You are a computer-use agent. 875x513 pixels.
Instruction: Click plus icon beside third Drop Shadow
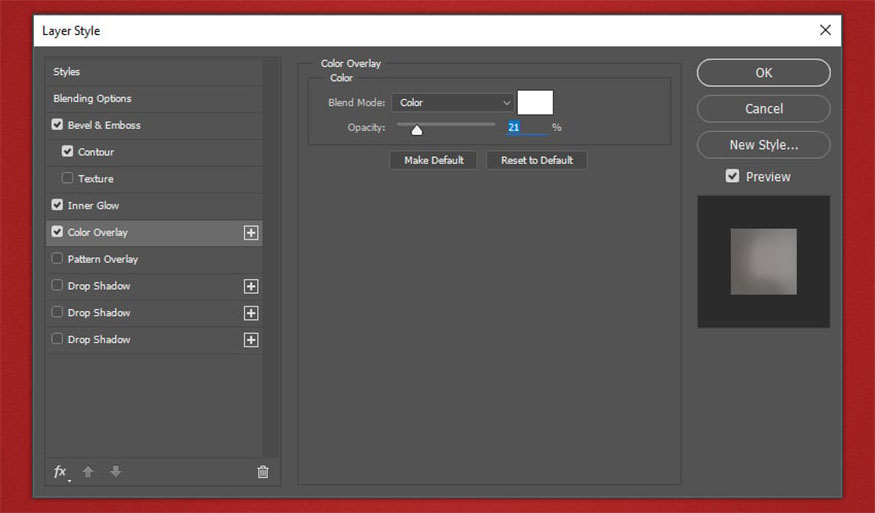(251, 340)
